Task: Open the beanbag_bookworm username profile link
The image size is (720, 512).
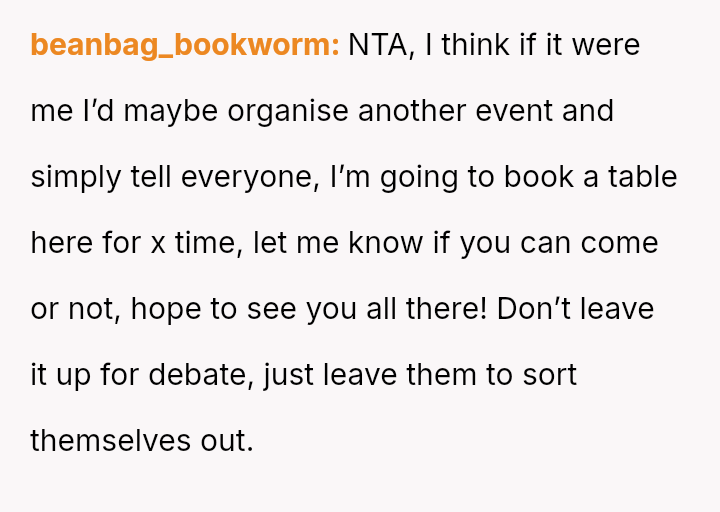Action: click(185, 45)
